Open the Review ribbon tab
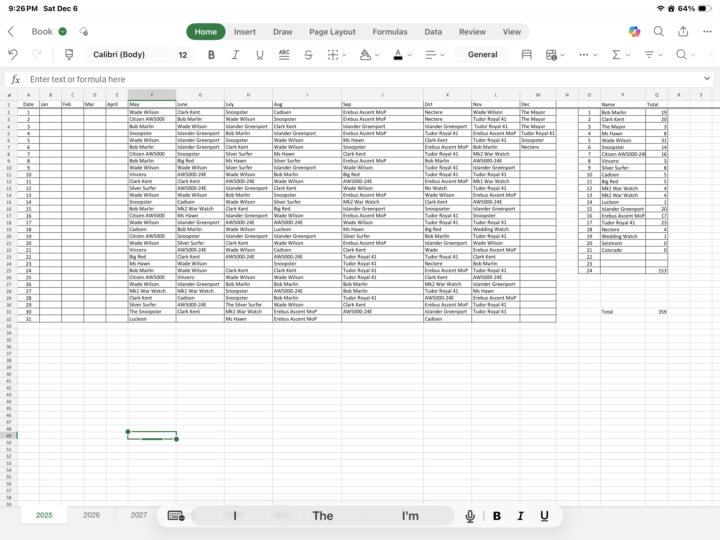720x540 pixels. (x=472, y=32)
